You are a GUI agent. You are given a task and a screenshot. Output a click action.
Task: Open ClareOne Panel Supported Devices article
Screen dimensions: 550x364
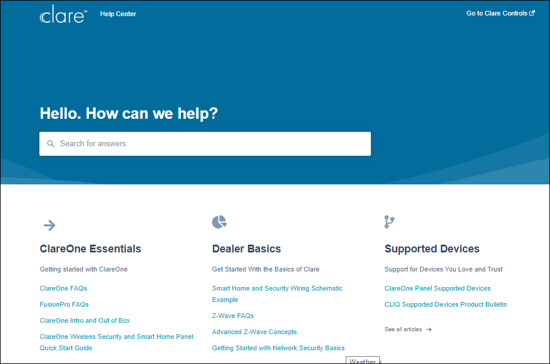coord(437,288)
